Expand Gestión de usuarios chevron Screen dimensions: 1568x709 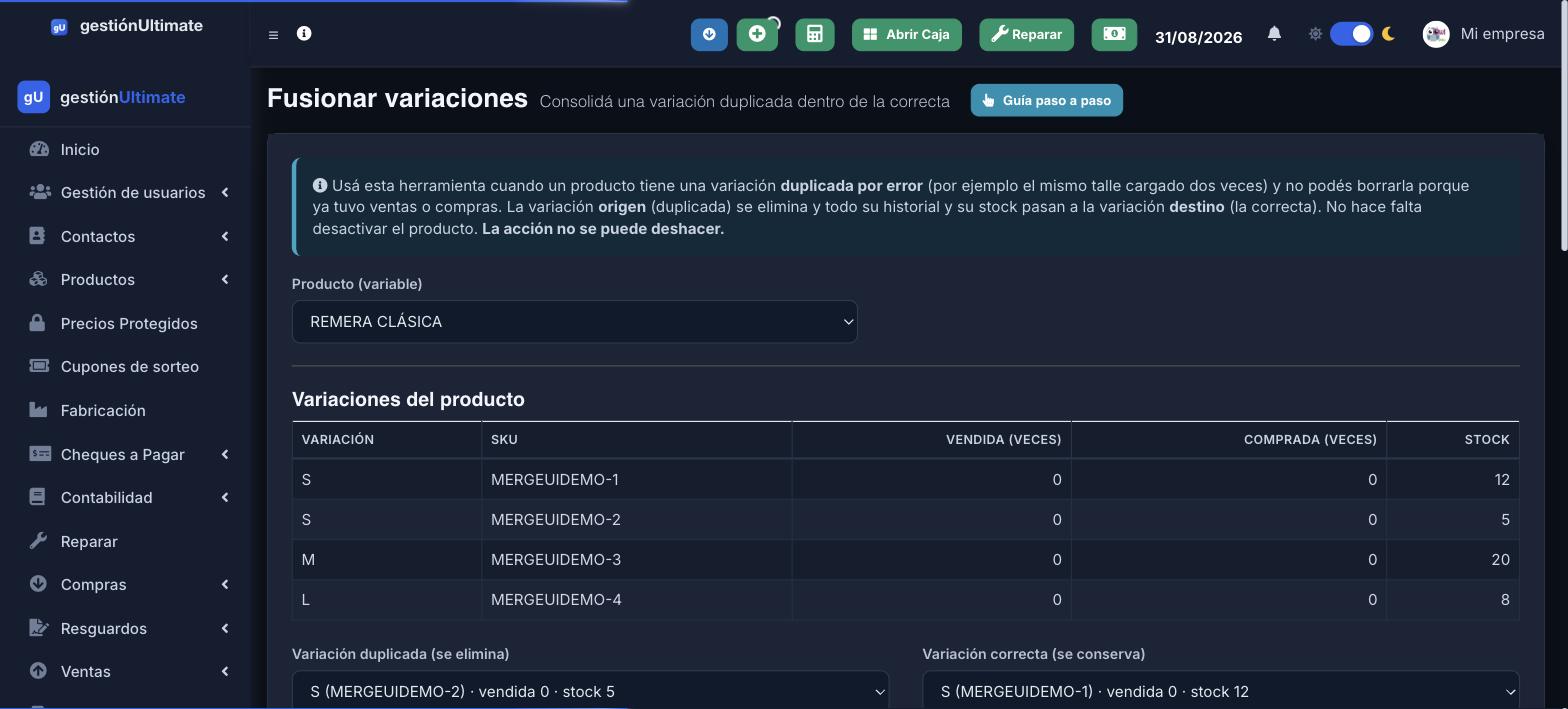225,192
